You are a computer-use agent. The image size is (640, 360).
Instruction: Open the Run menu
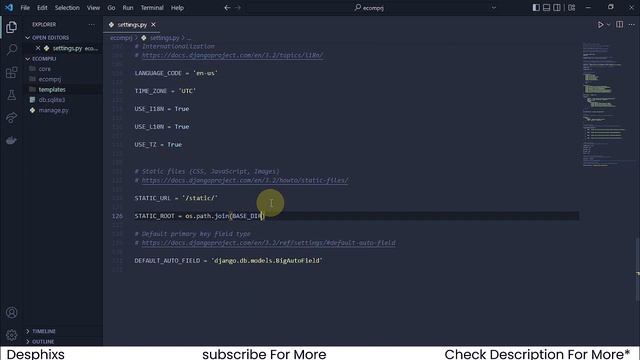(128, 8)
